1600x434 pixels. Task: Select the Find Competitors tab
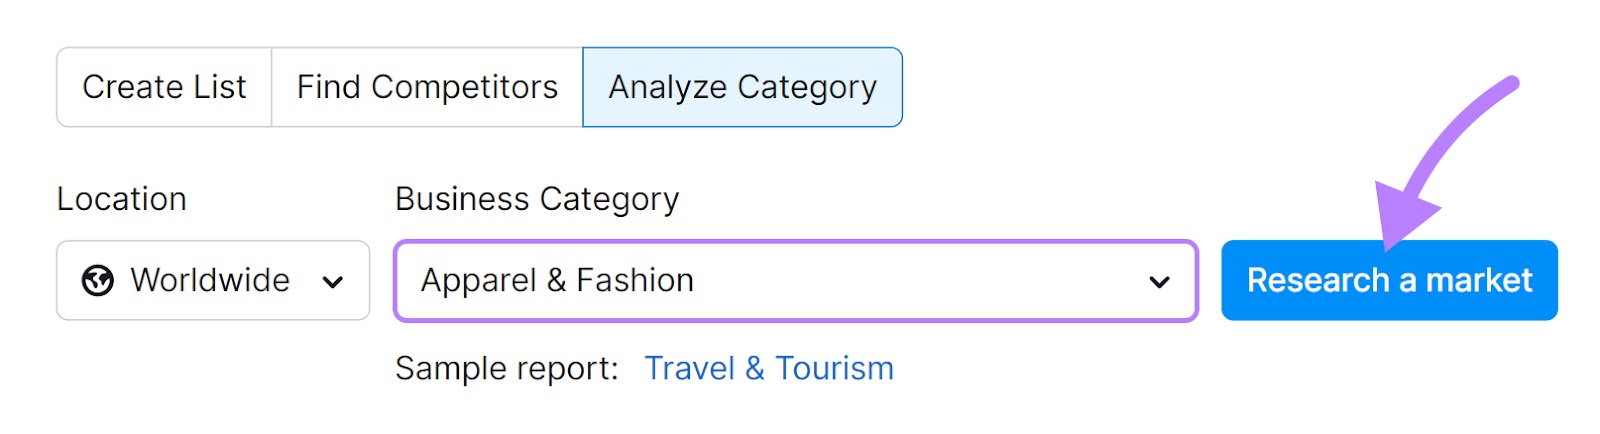[x=427, y=88]
